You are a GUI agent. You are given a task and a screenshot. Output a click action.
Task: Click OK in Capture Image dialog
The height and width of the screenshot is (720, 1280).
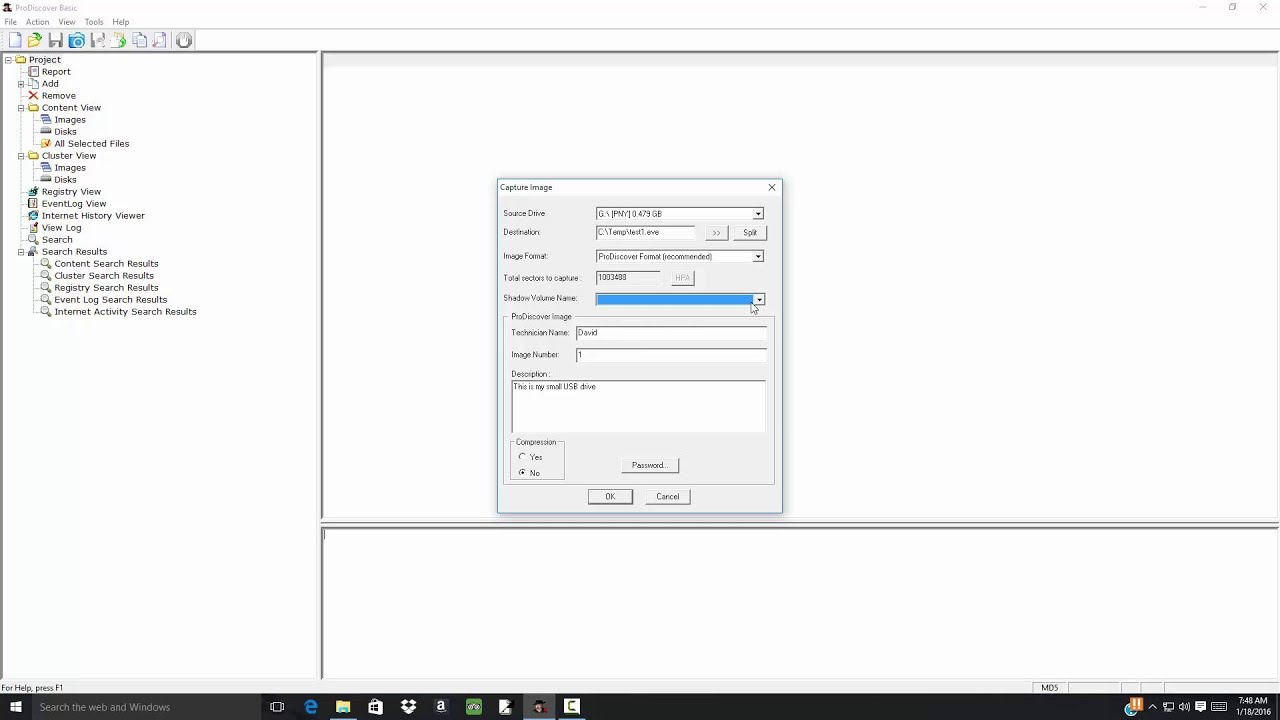tap(610, 497)
